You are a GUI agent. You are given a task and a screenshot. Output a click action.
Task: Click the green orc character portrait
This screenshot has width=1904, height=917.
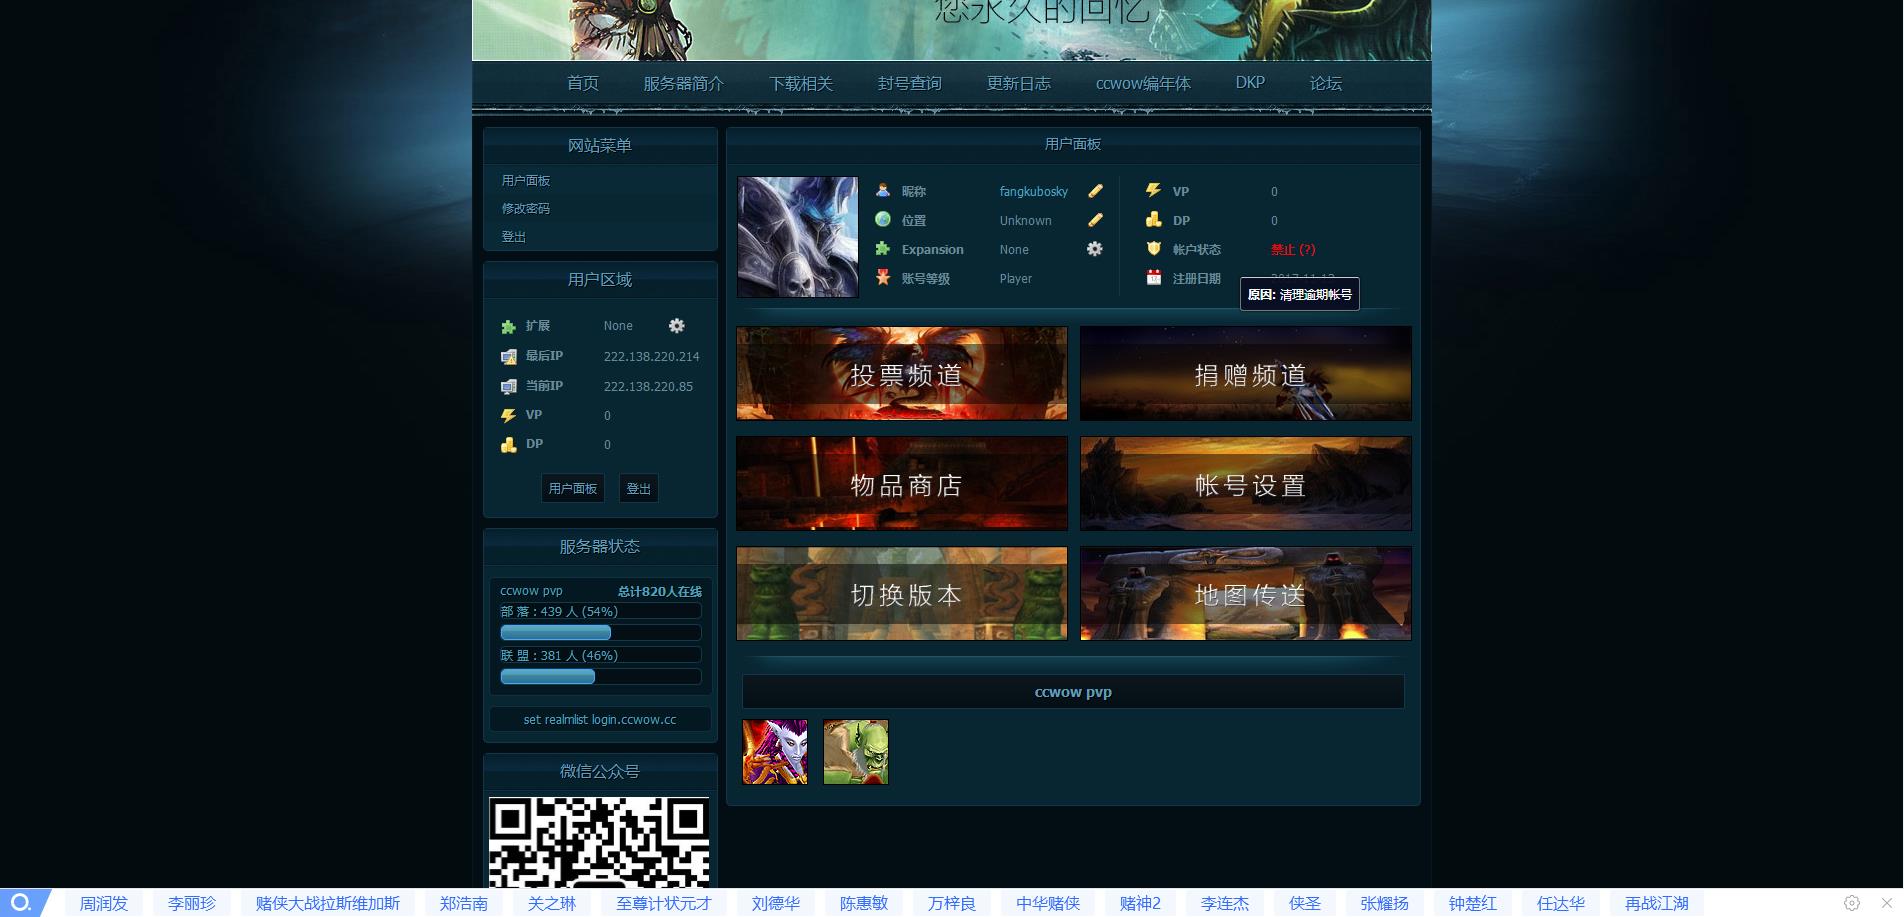pyautogui.click(x=855, y=752)
